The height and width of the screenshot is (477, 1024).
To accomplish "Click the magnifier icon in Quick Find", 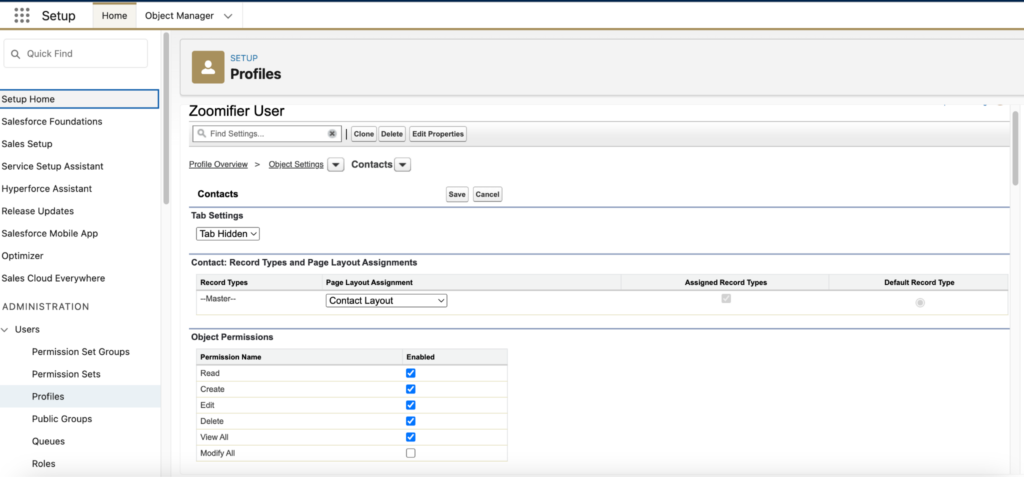I will click(x=16, y=54).
